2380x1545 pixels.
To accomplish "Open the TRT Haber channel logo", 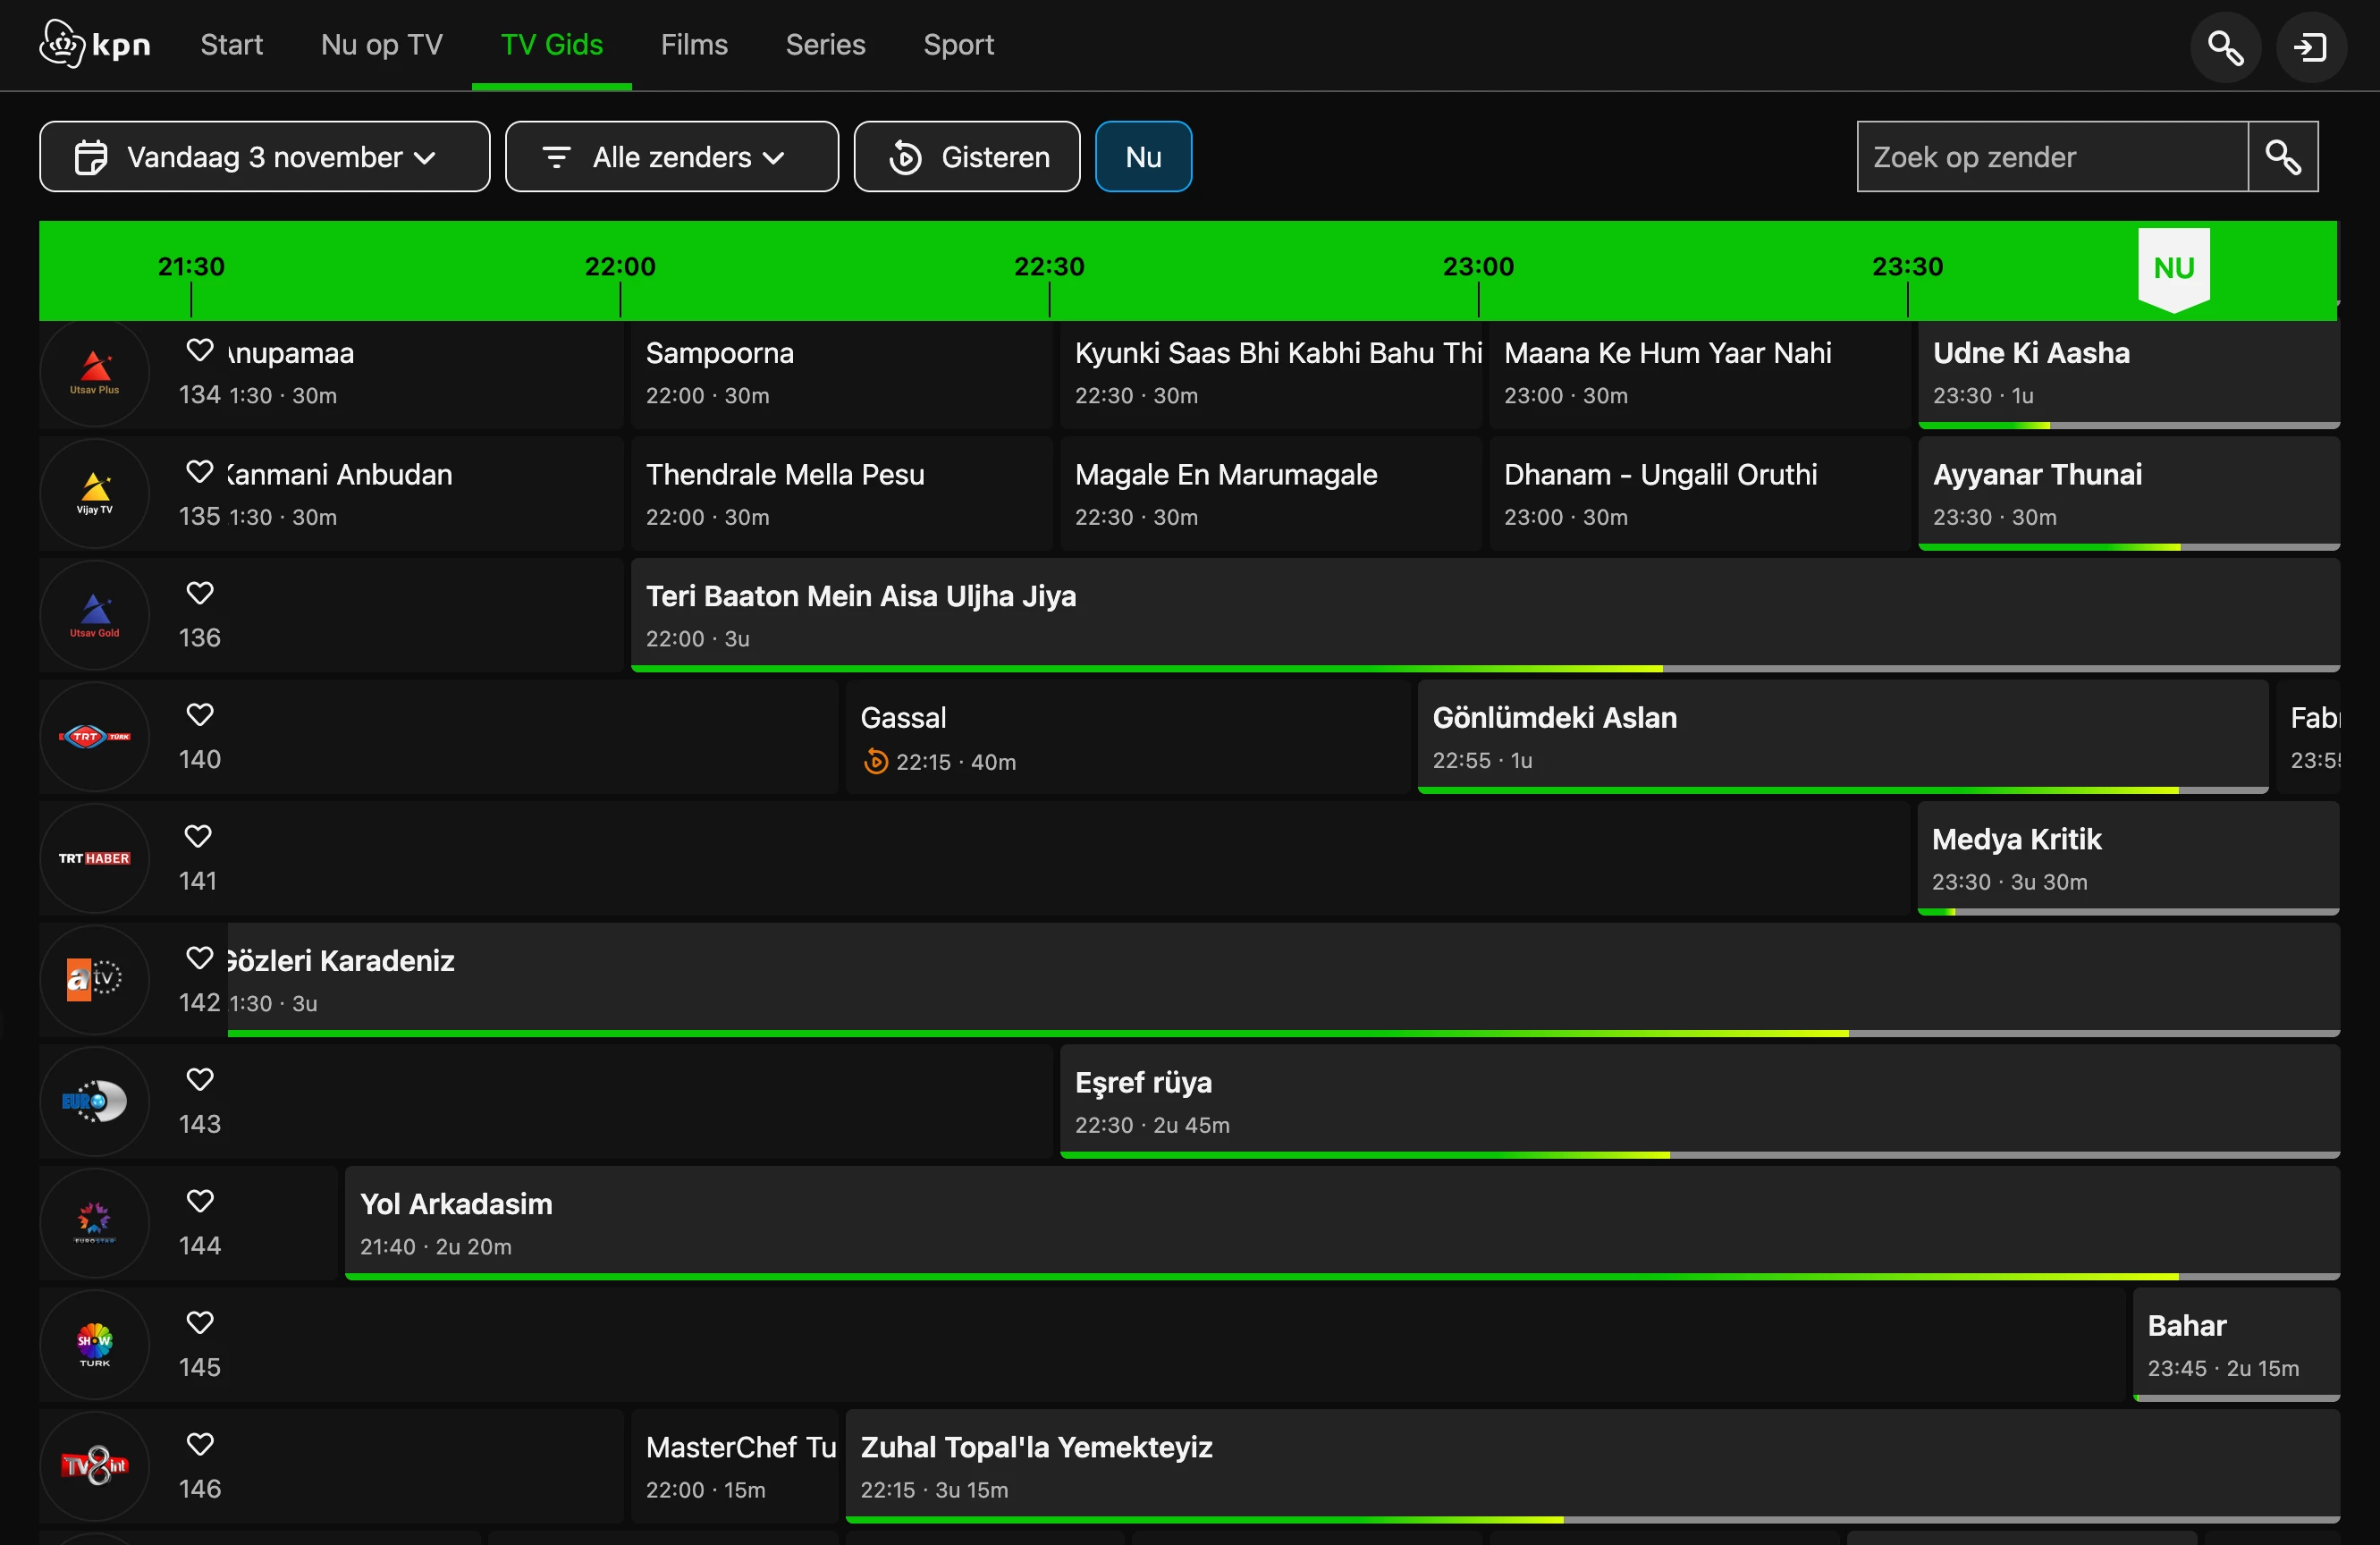I will pos(95,858).
